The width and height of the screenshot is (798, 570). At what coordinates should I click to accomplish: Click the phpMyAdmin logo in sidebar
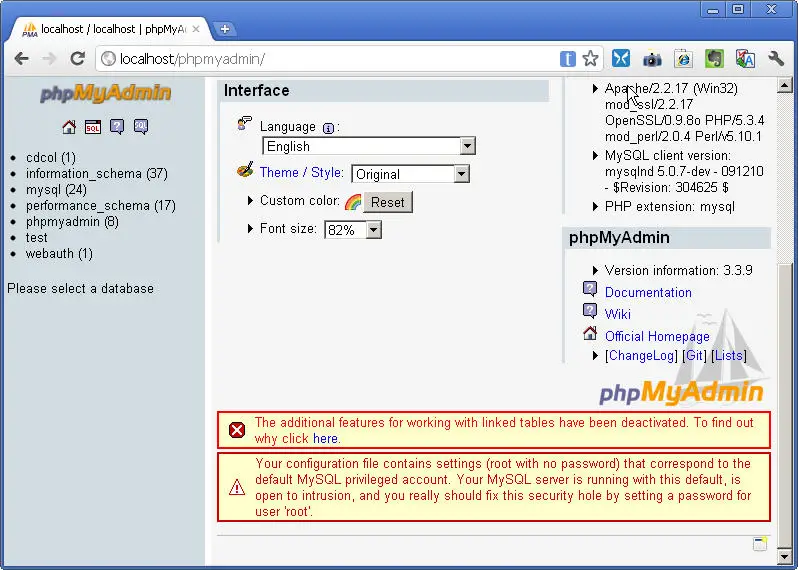105,93
